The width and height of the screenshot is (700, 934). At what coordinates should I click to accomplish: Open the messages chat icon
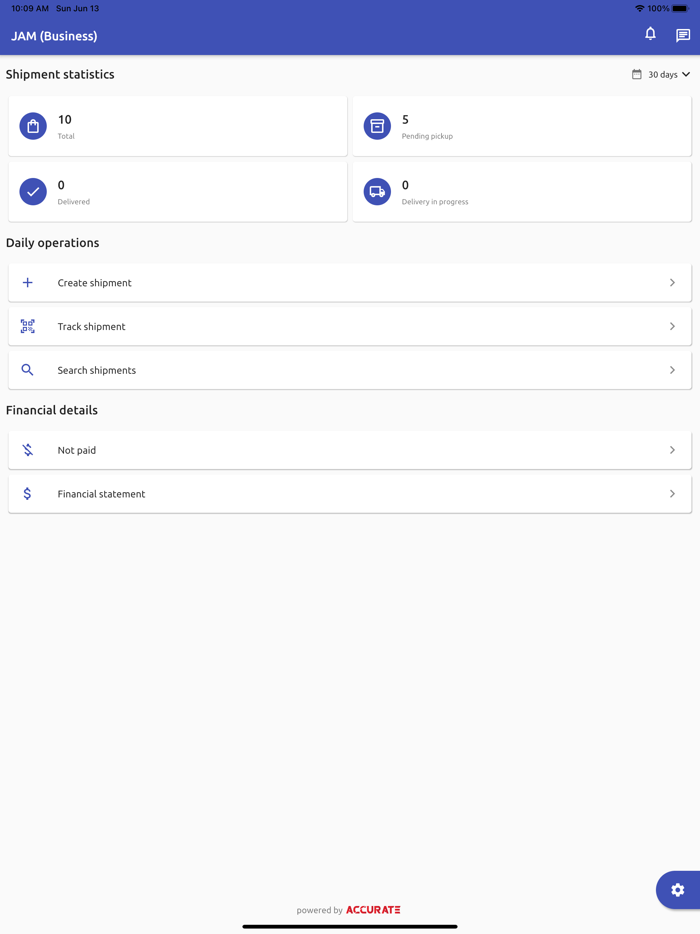point(683,36)
